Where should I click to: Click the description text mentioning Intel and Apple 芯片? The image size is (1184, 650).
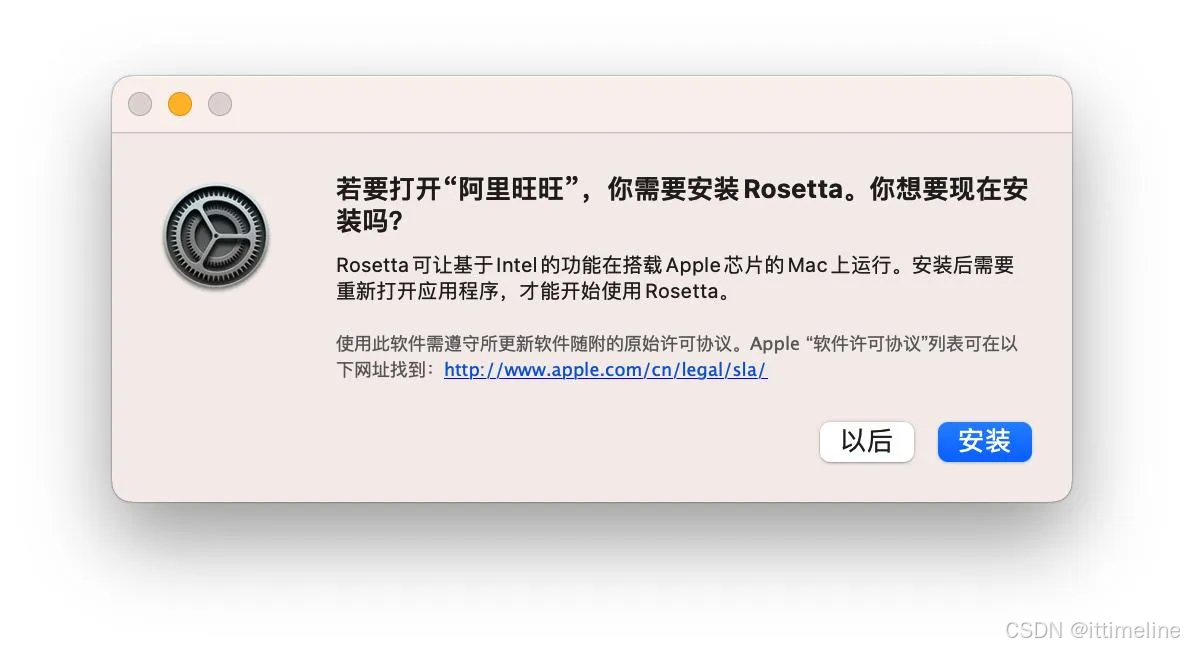(x=674, y=278)
